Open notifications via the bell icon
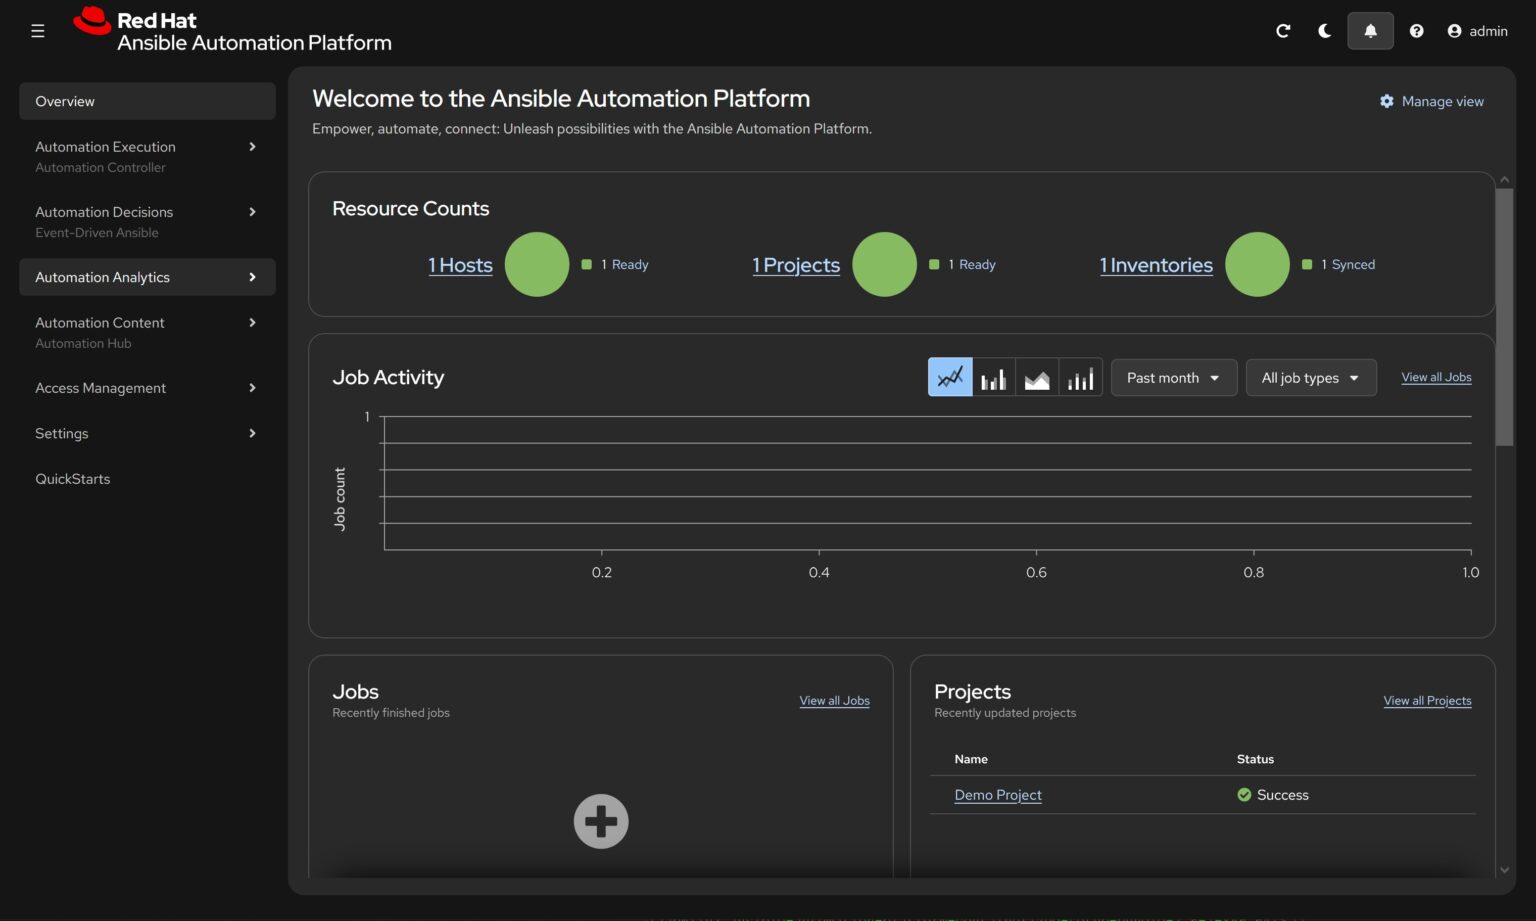 pos(1370,31)
